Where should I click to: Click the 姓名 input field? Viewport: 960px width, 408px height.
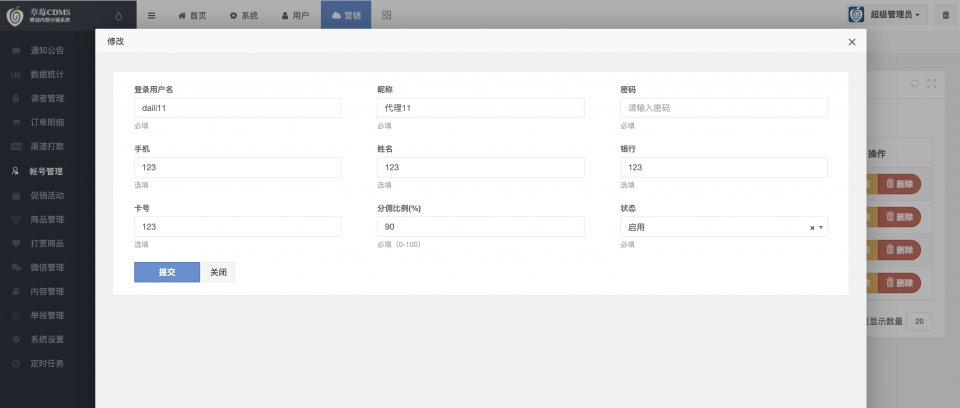tap(481, 167)
